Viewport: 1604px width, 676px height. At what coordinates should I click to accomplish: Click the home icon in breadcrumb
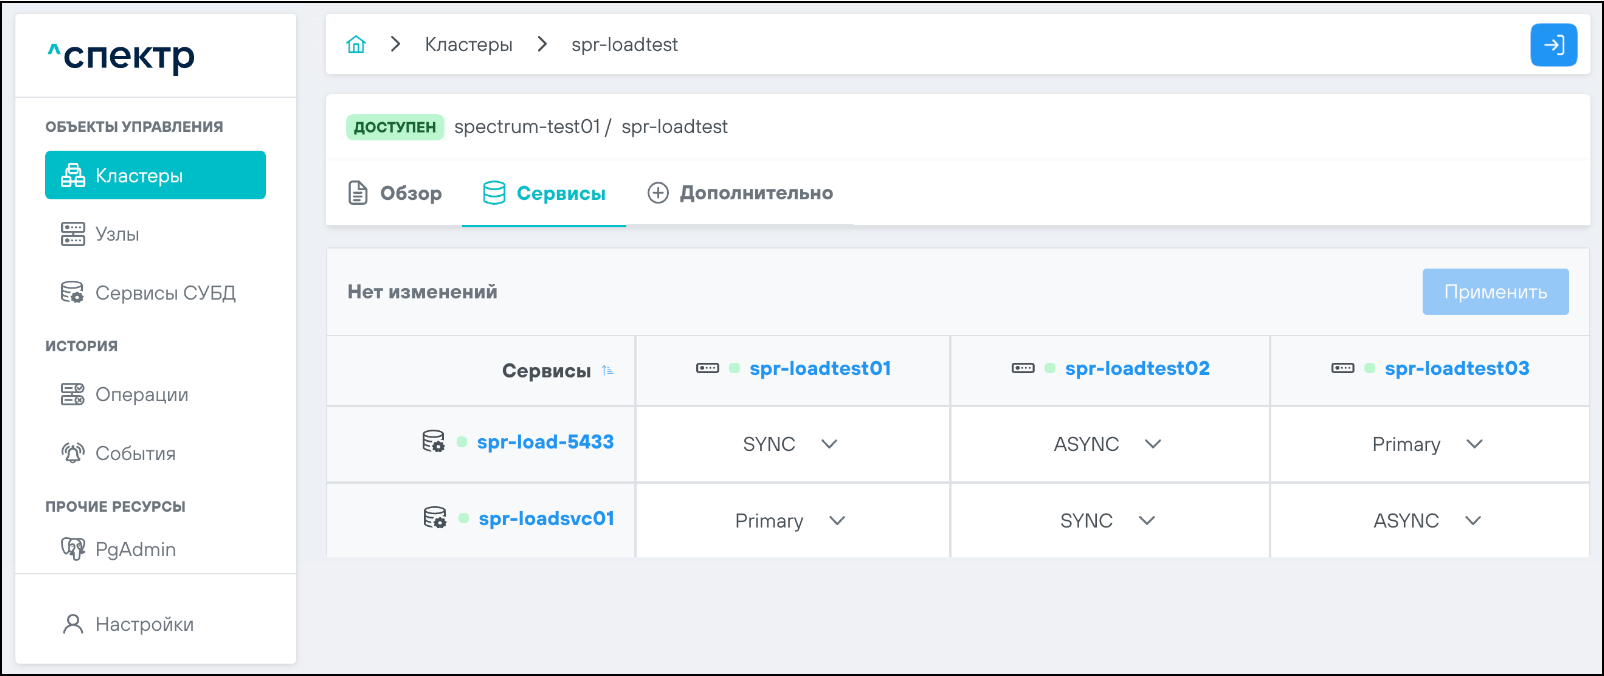pyautogui.click(x=356, y=45)
